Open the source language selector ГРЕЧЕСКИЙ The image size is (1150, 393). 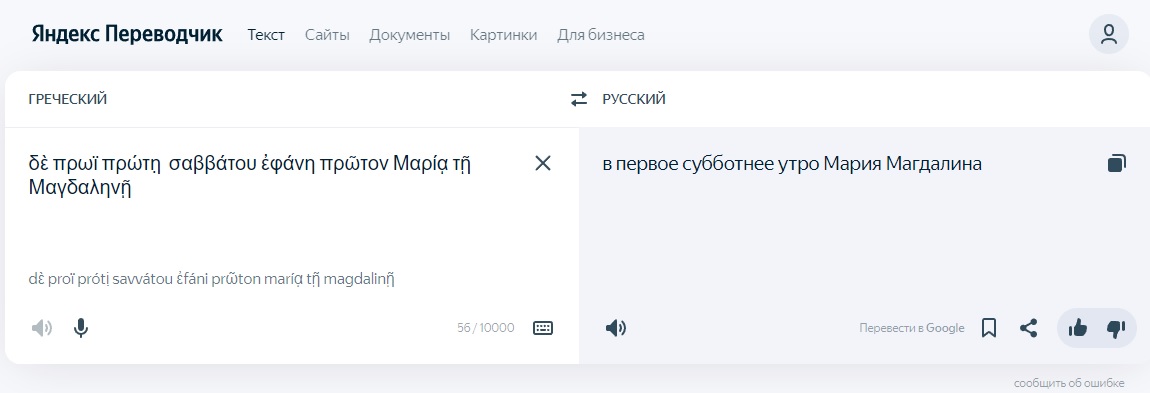pyautogui.click(x=67, y=99)
